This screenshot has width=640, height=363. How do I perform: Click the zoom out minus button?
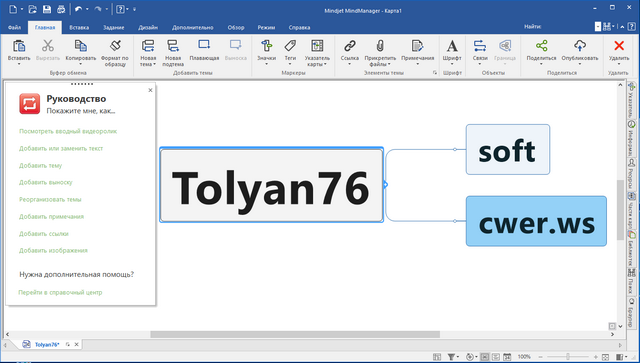(540, 357)
